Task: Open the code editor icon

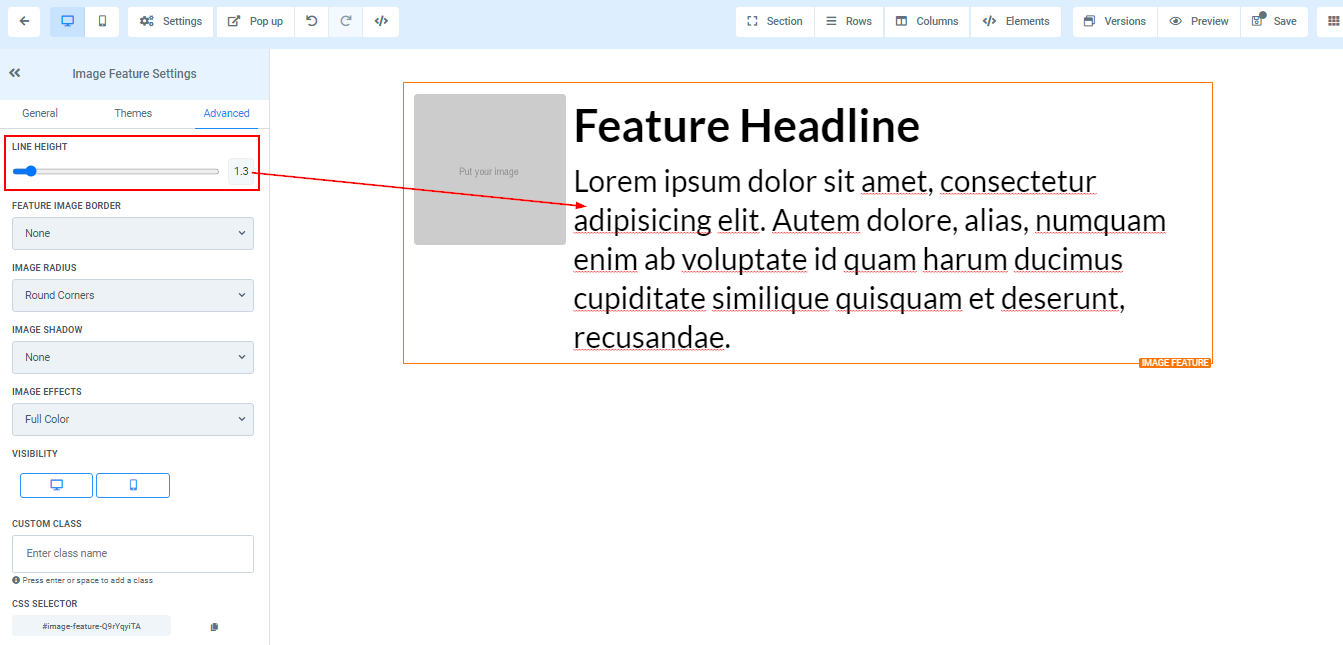Action: pos(381,21)
